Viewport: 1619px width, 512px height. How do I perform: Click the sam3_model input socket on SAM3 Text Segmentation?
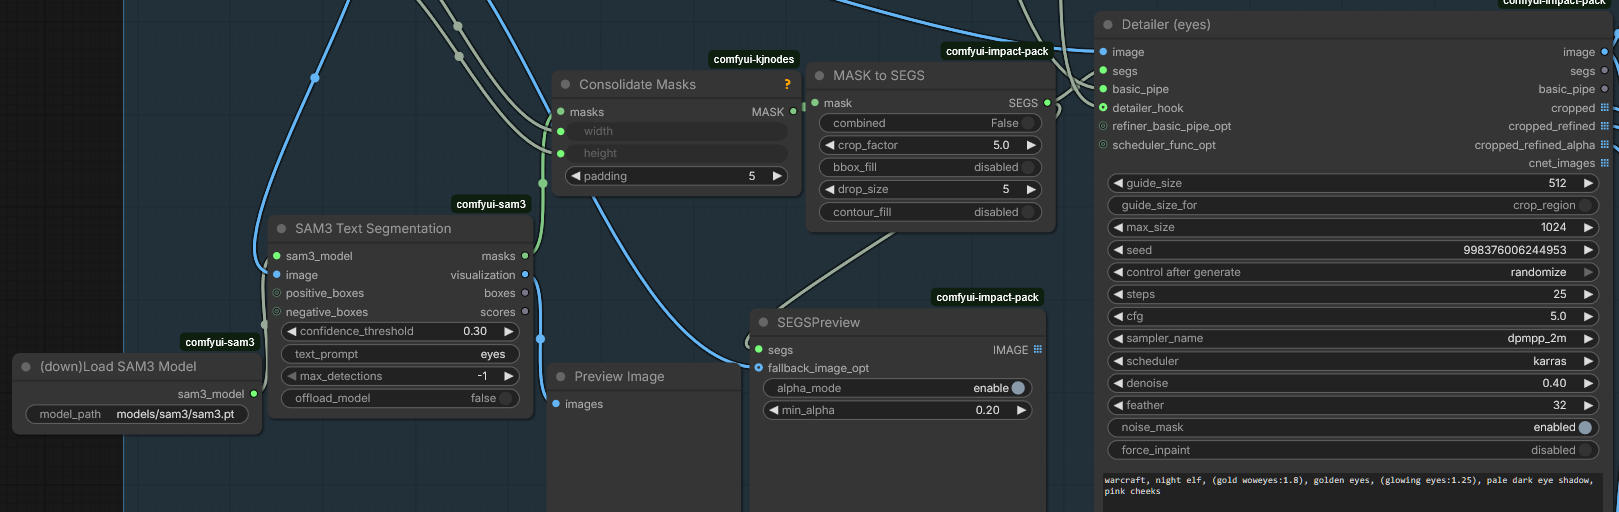tap(277, 256)
